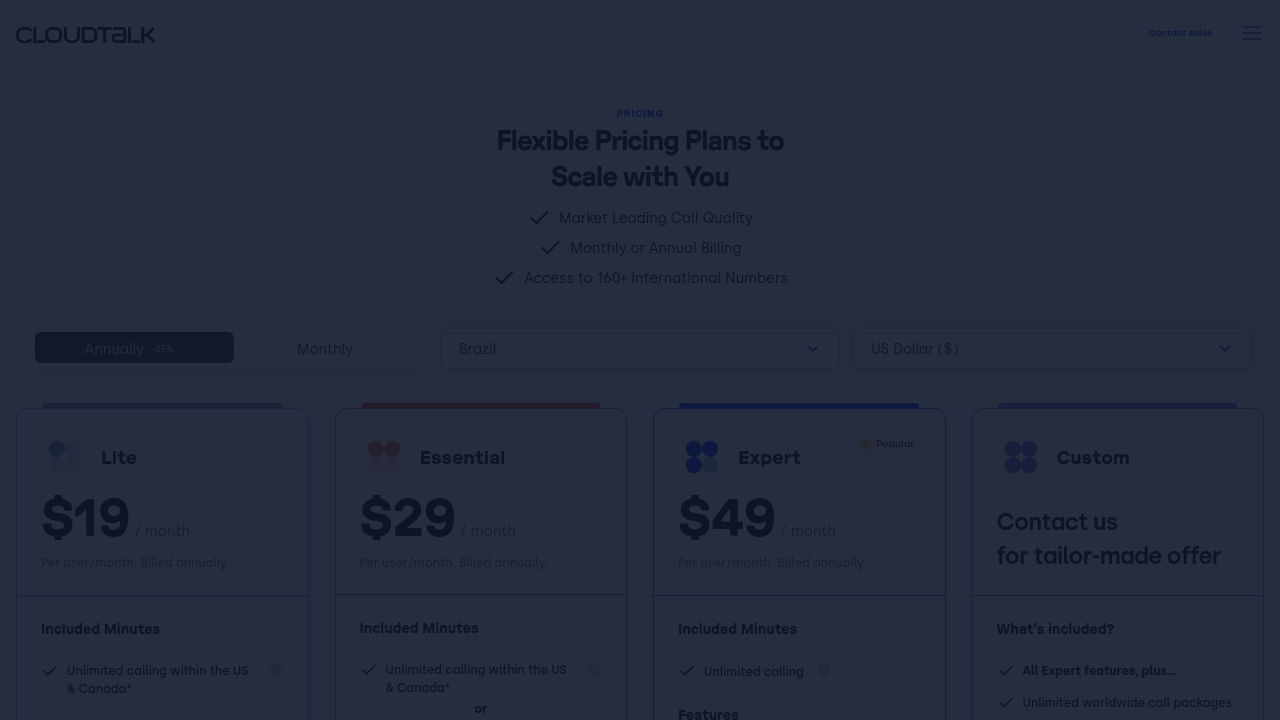Screen dimensions: 1280x720
Task: Click the Popular badge on Expert plan
Action: (888, 444)
